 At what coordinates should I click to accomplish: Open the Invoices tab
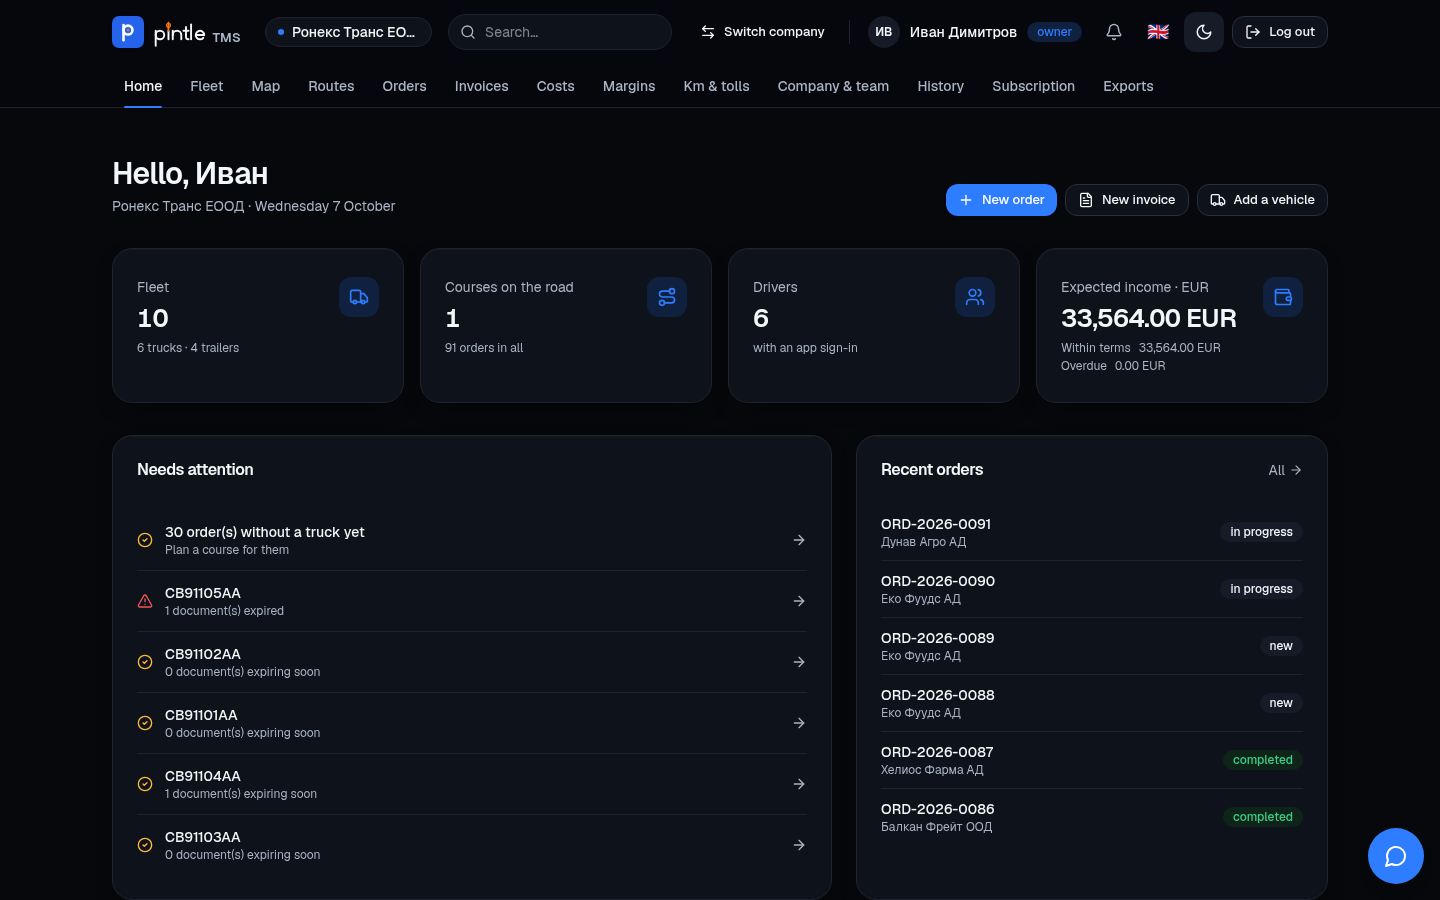pyautogui.click(x=482, y=86)
